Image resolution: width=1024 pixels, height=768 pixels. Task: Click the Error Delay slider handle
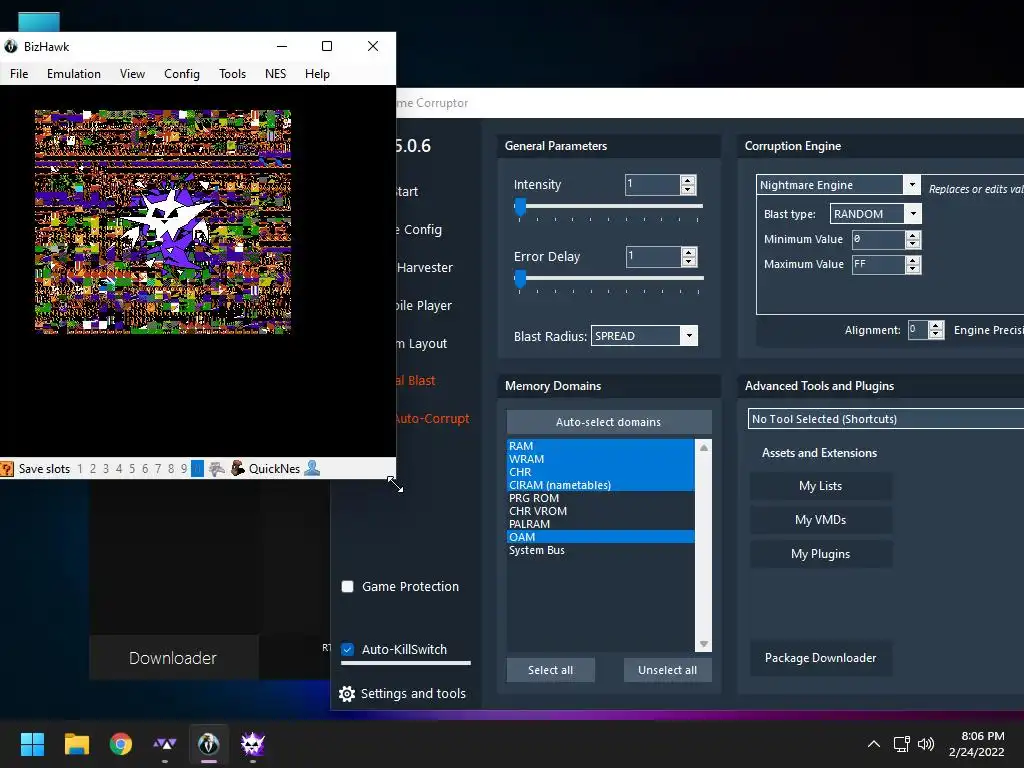pos(520,279)
